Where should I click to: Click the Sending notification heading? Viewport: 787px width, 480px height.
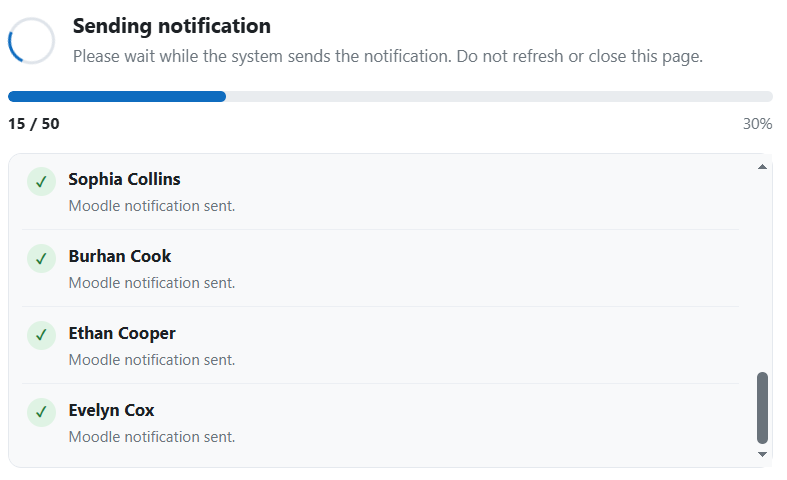click(x=172, y=26)
